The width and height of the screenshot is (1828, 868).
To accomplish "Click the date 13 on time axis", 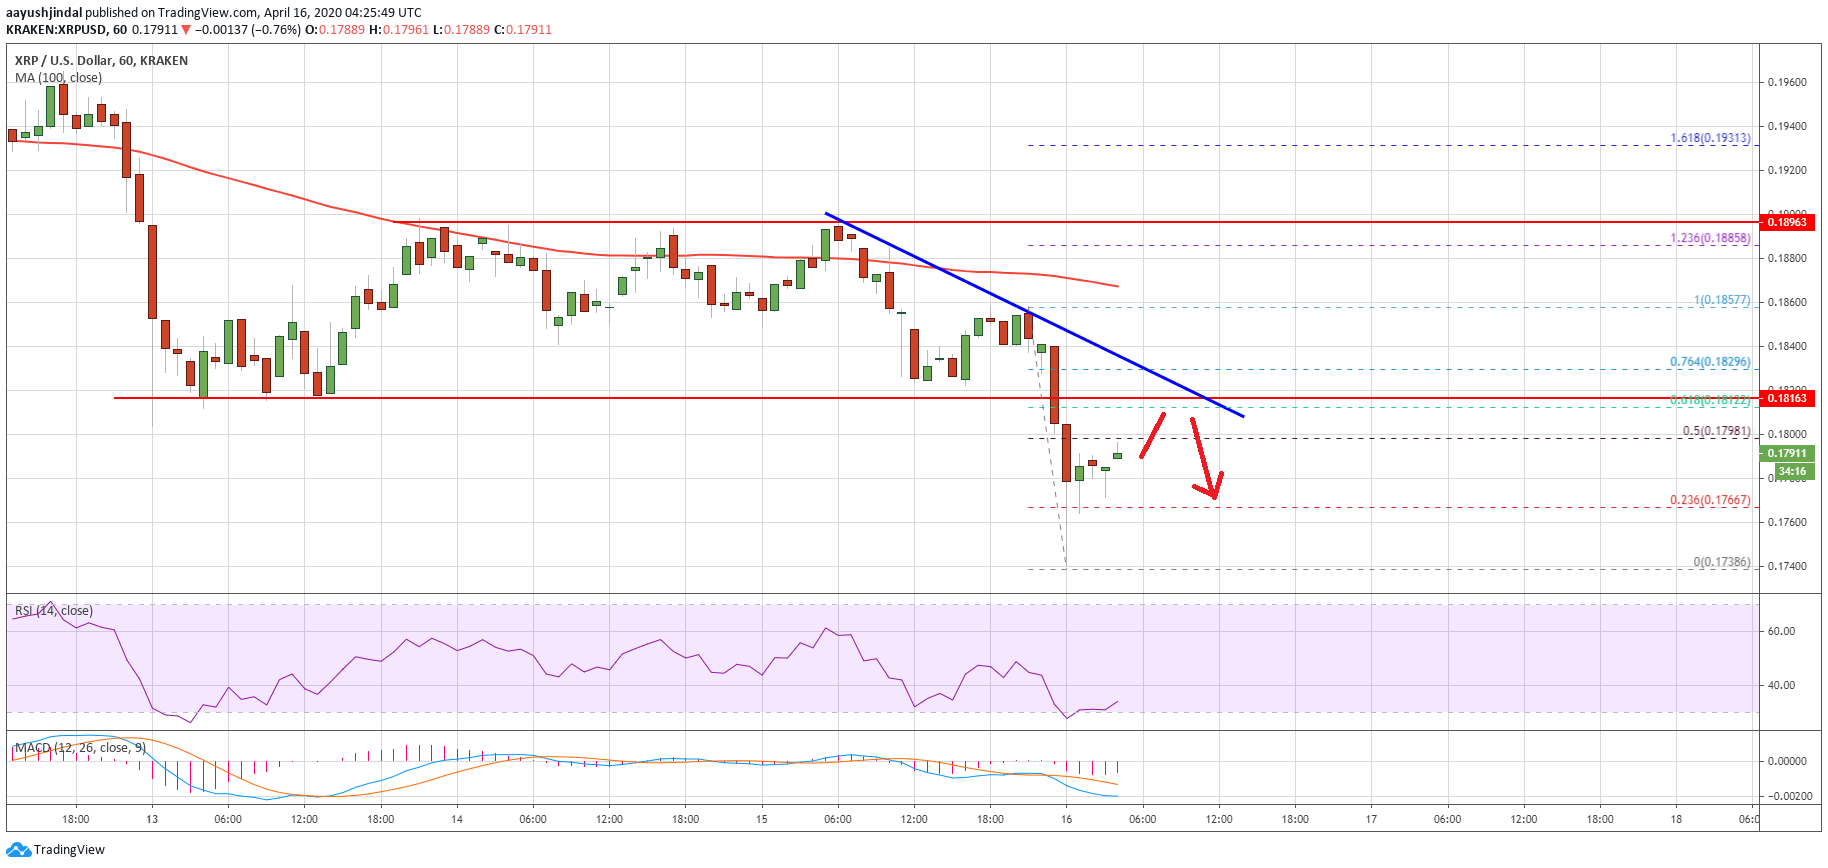I will pyautogui.click(x=152, y=819).
